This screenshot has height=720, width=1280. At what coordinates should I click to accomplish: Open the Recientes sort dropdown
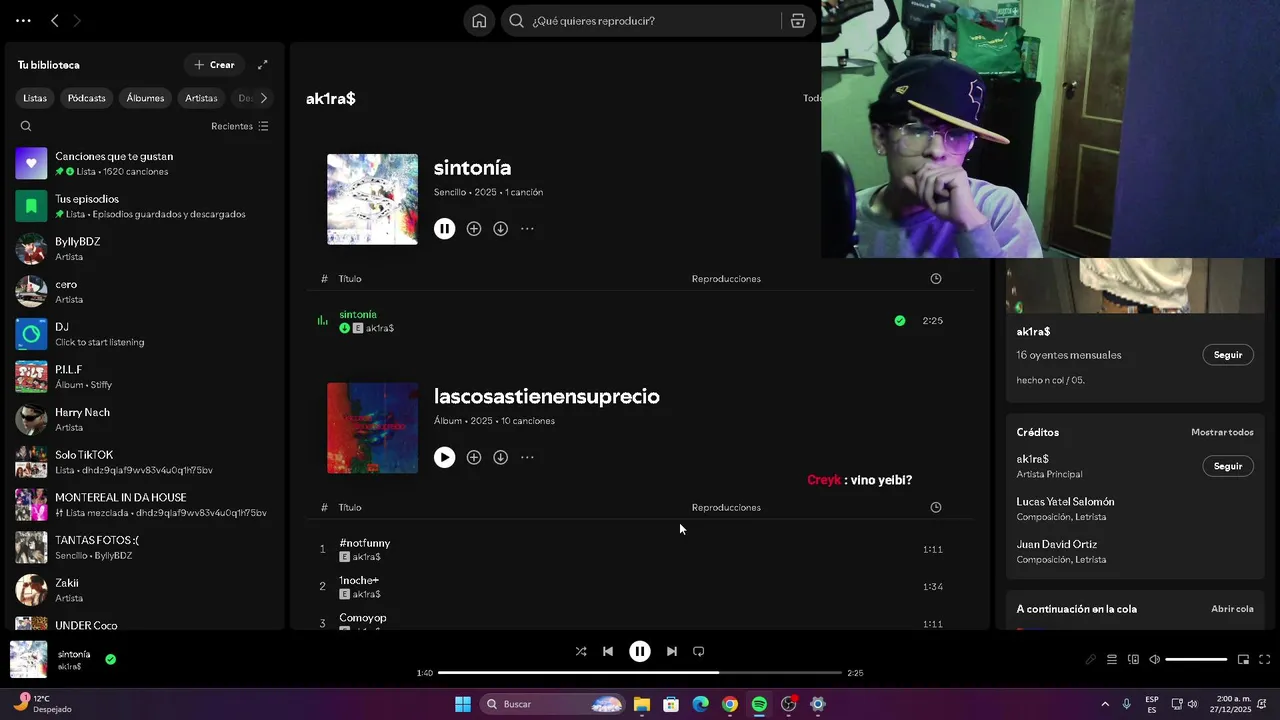(x=240, y=126)
